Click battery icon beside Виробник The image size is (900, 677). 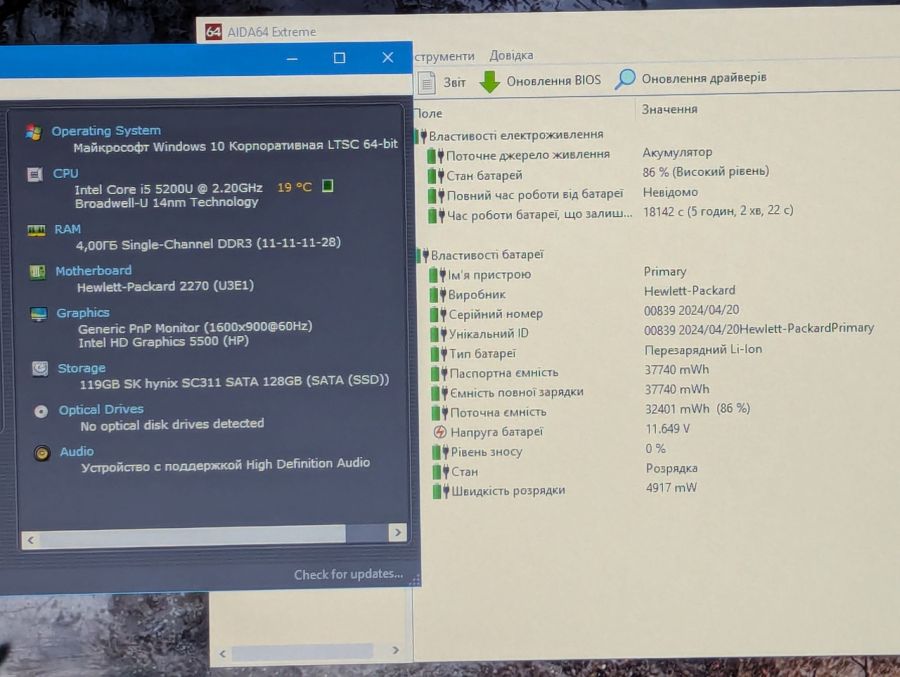(x=438, y=295)
